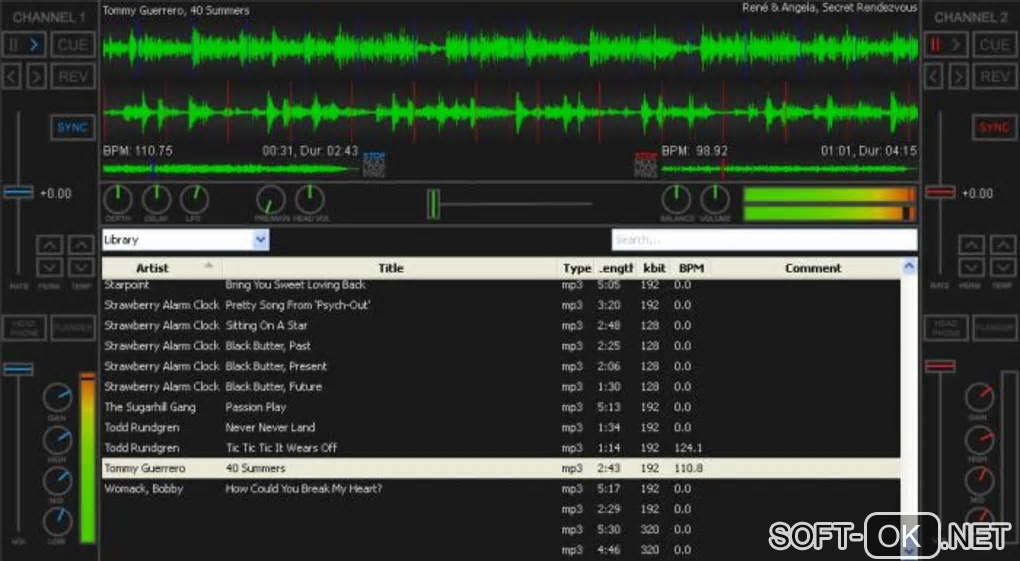Image resolution: width=1020 pixels, height=561 pixels.
Task: Sort library by Type column header
Action: click(x=576, y=268)
